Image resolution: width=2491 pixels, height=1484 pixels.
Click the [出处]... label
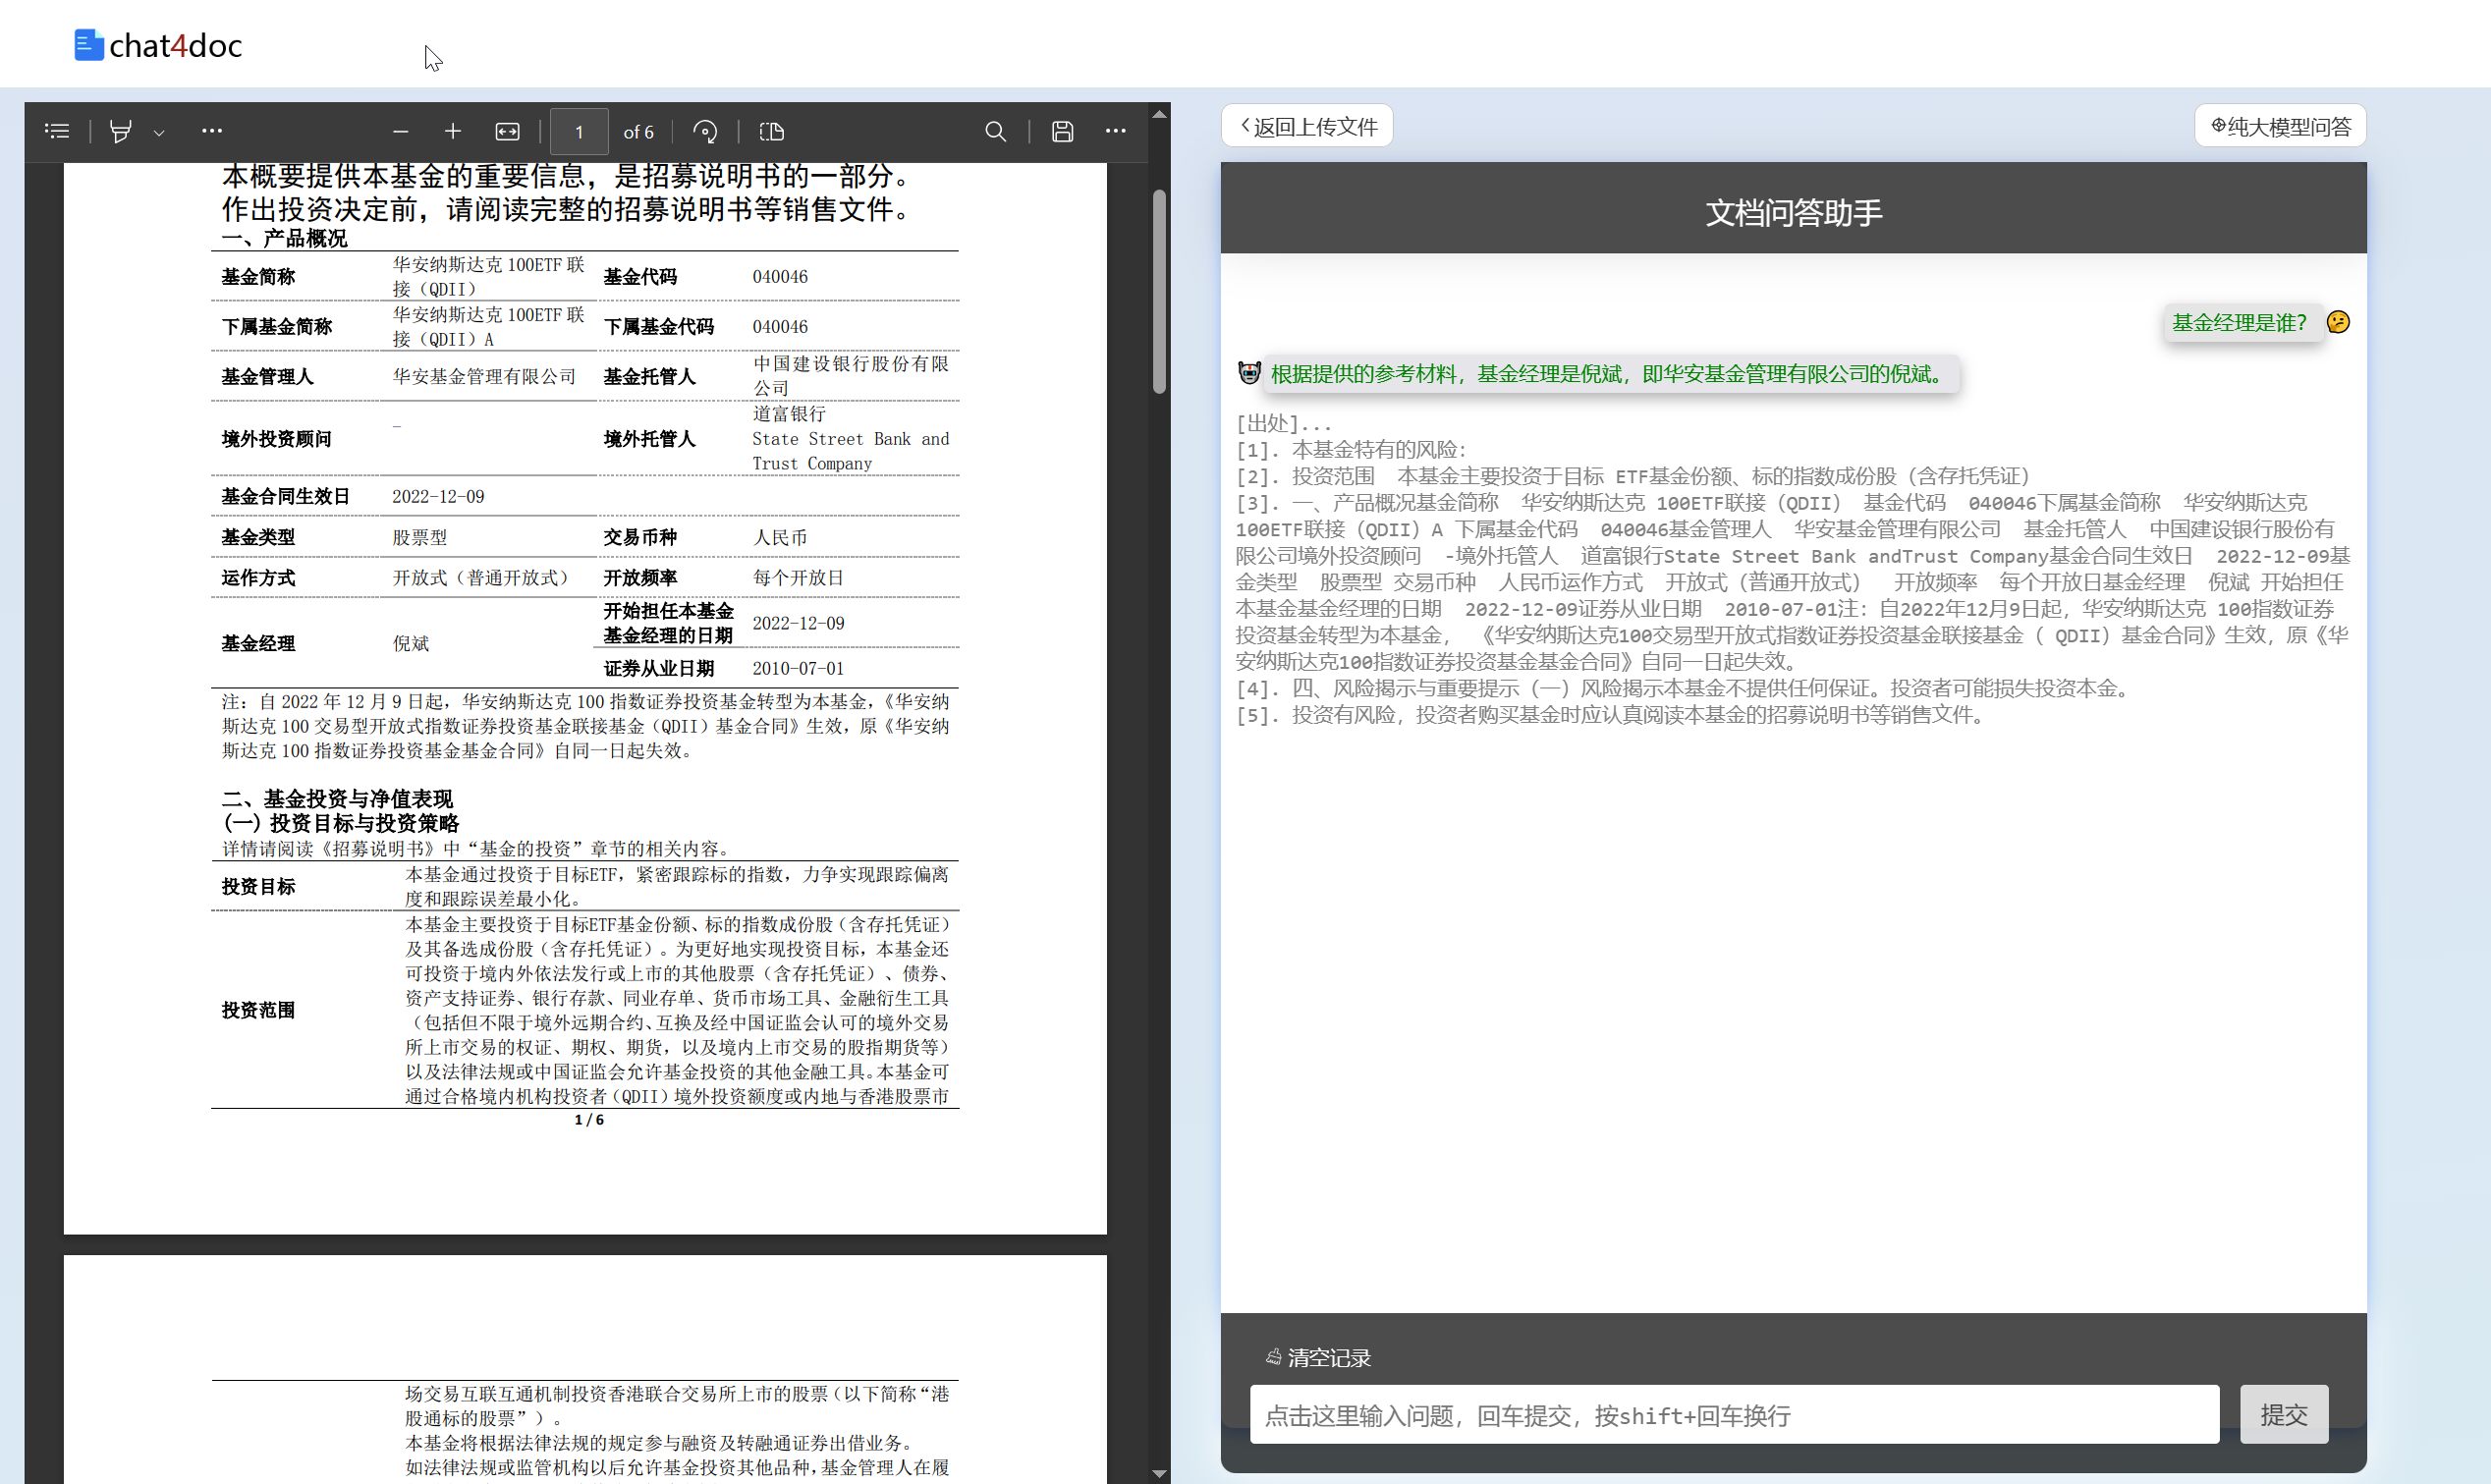click(x=1284, y=423)
